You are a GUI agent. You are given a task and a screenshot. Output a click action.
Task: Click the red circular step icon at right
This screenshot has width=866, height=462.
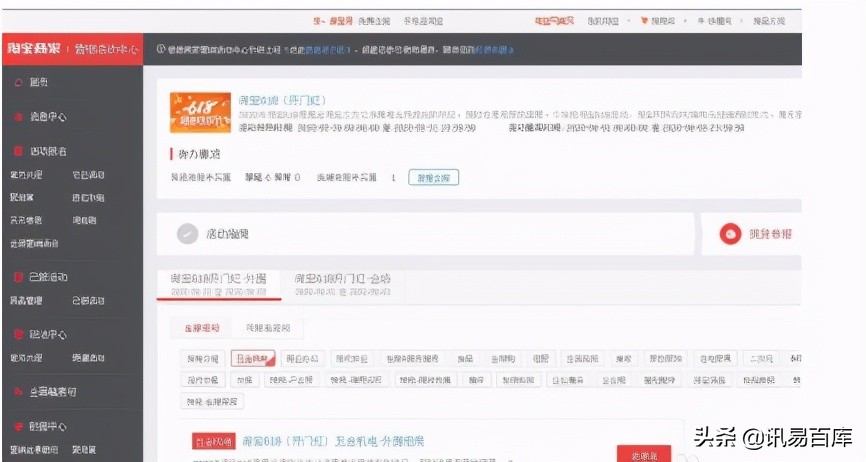730,234
